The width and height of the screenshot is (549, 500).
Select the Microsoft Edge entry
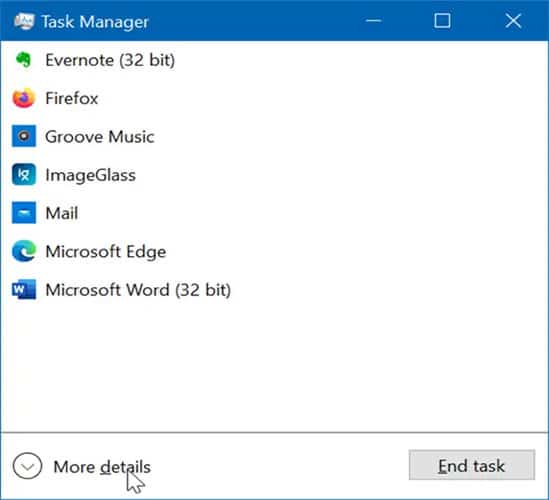click(106, 251)
